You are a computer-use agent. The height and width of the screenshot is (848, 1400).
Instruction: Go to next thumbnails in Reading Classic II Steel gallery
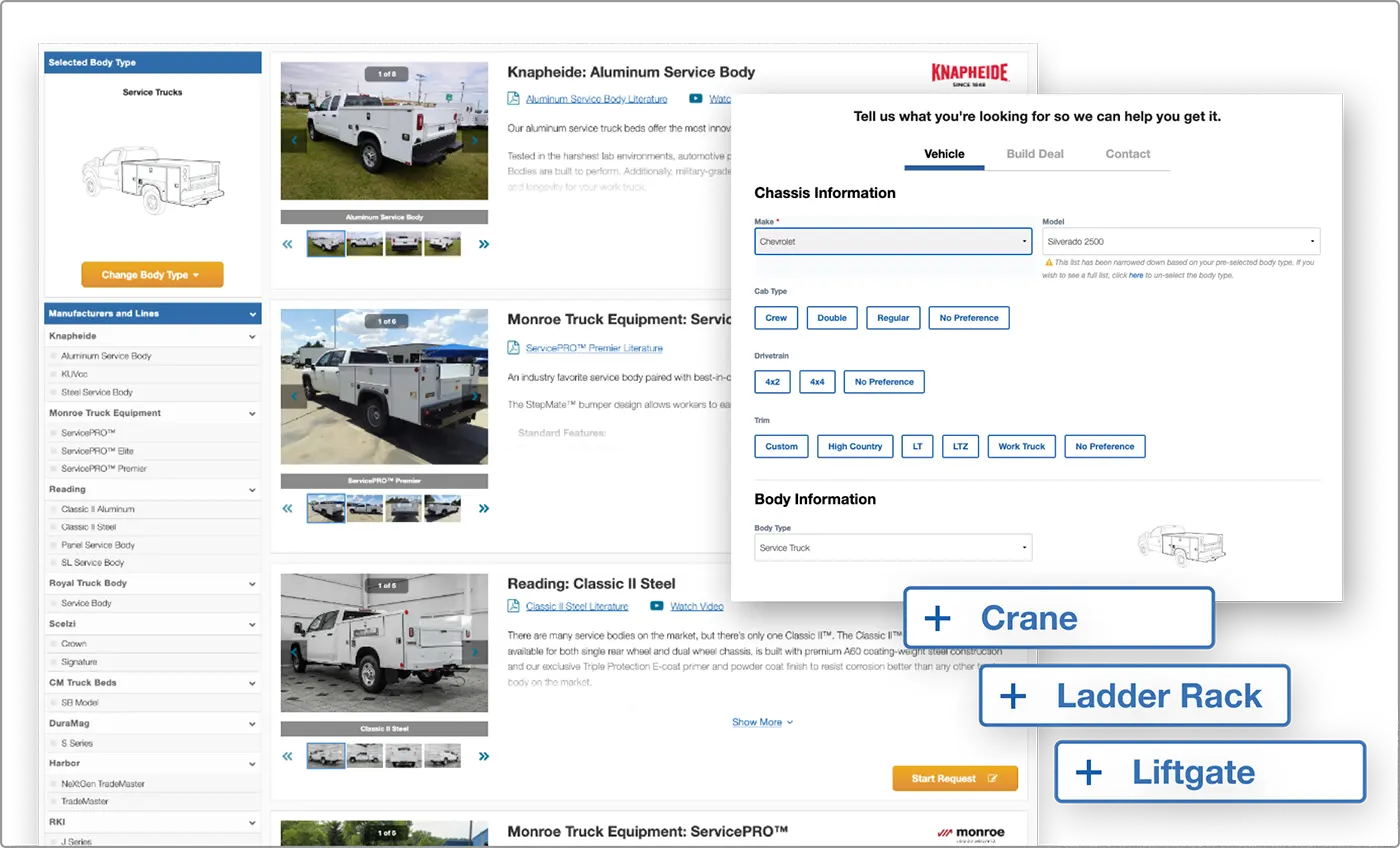pos(484,756)
